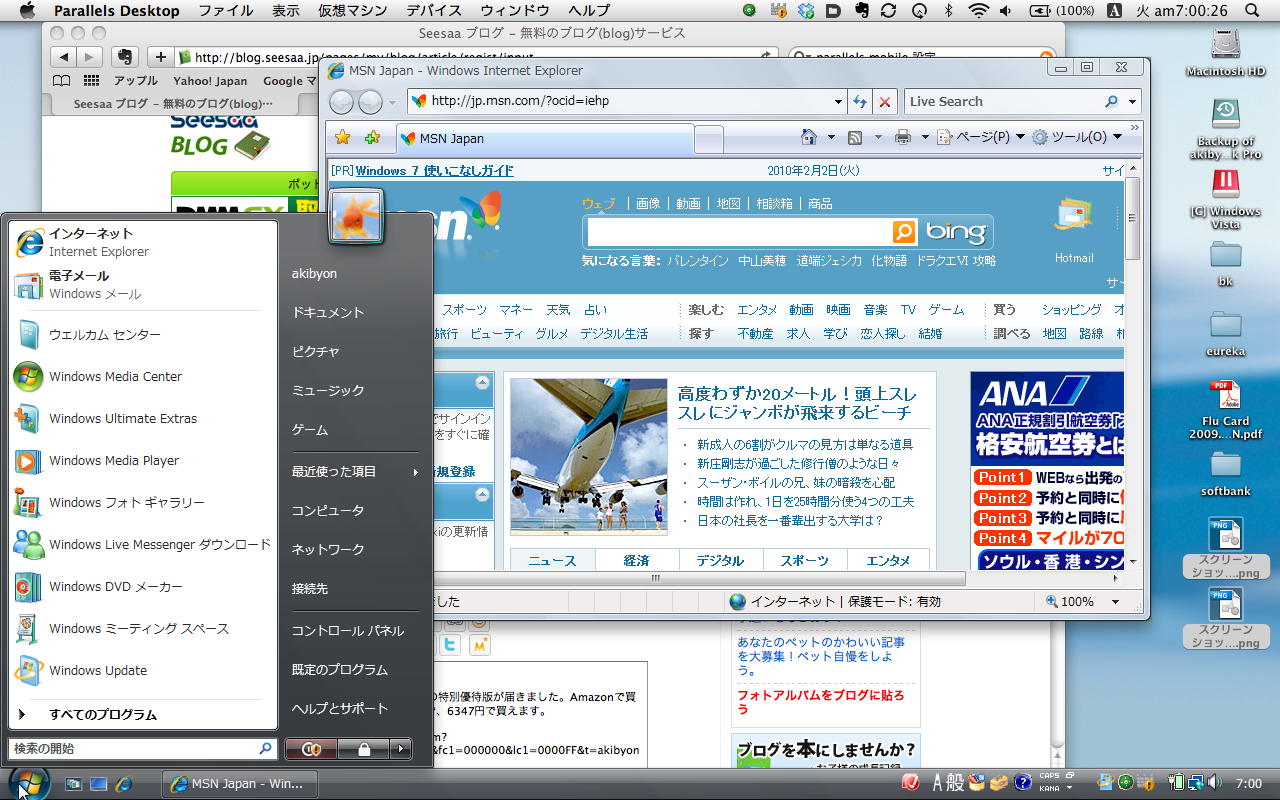The image size is (1280, 800).
Task: Switch to the ニュース tab on the MSN page
Action: tap(552, 560)
